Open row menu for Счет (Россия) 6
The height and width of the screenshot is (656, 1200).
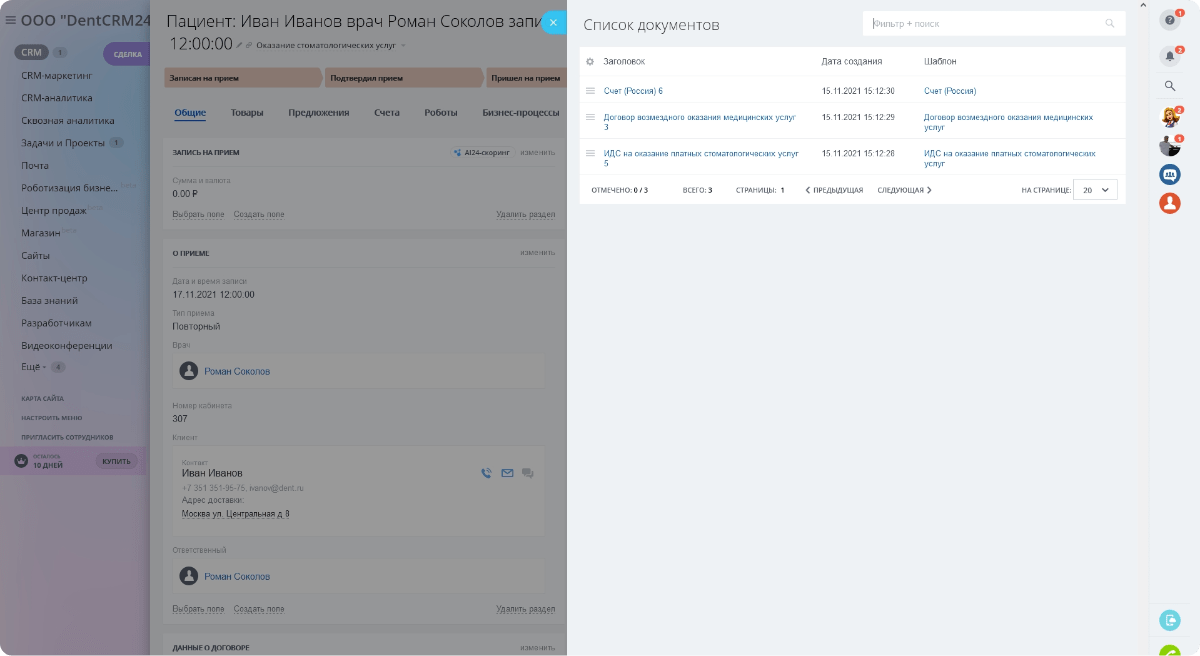pos(590,91)
